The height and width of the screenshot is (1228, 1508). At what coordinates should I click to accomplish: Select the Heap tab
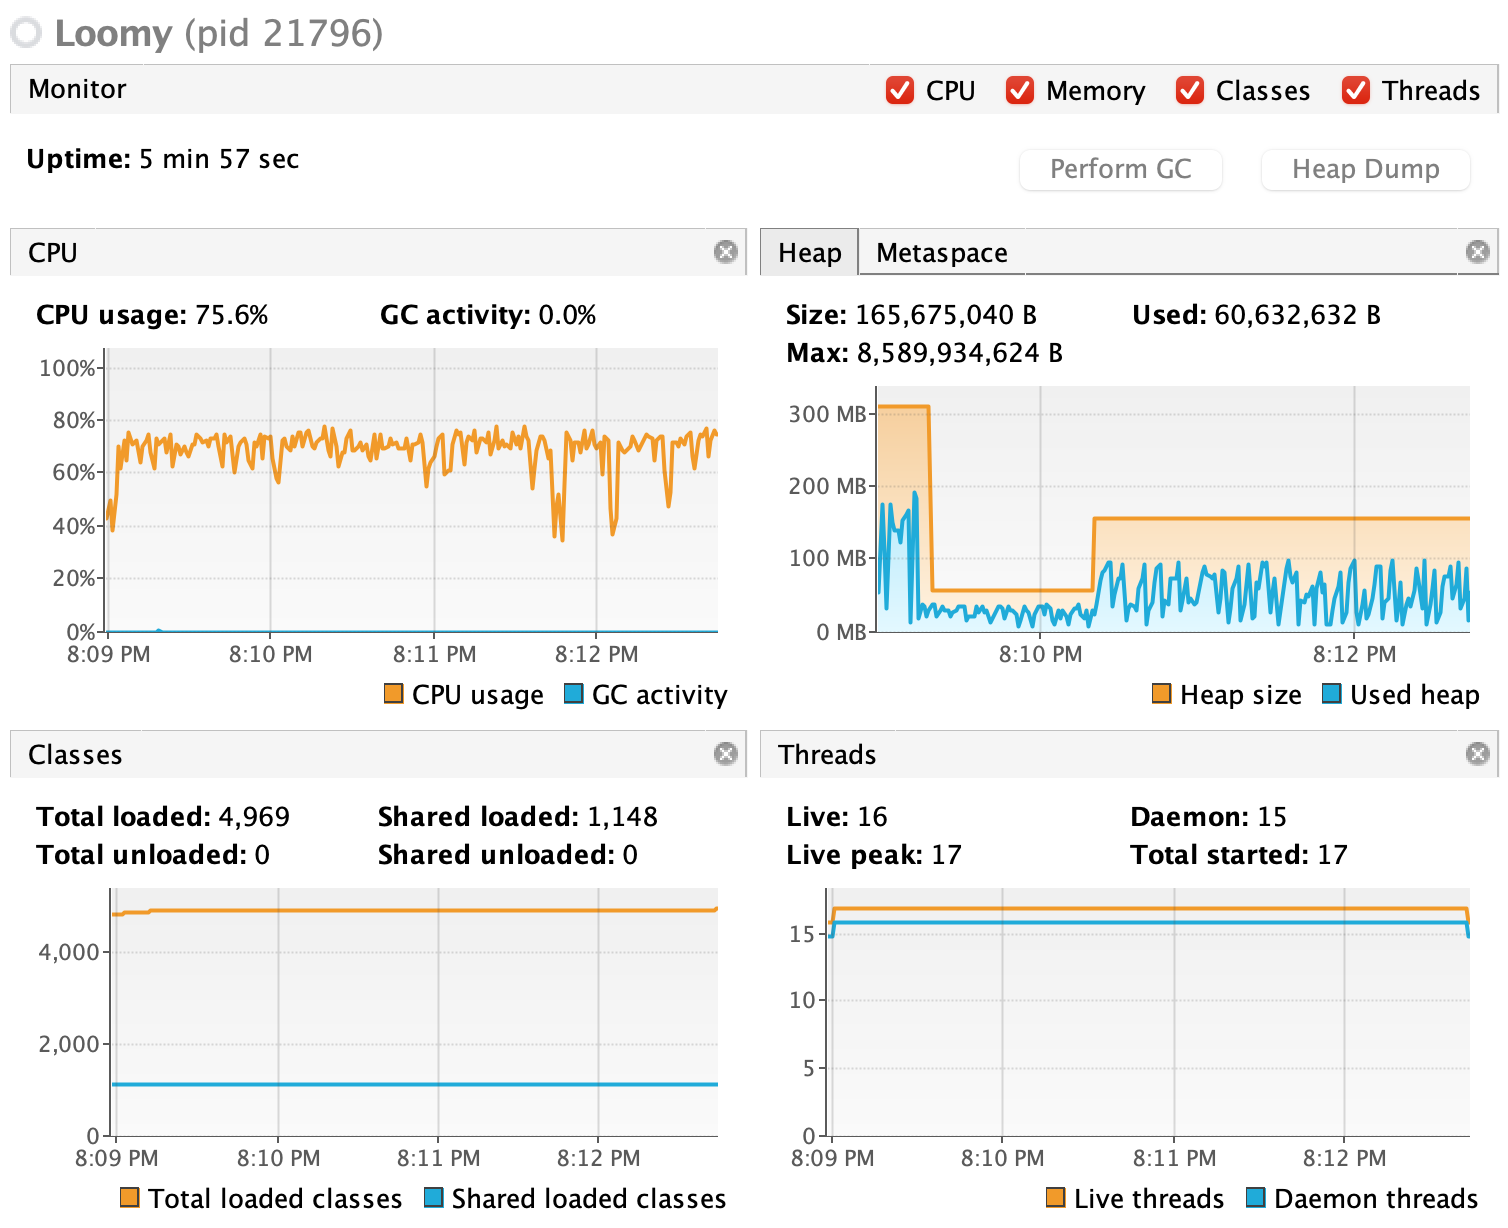pyautogui.click(x=809, y=253)
